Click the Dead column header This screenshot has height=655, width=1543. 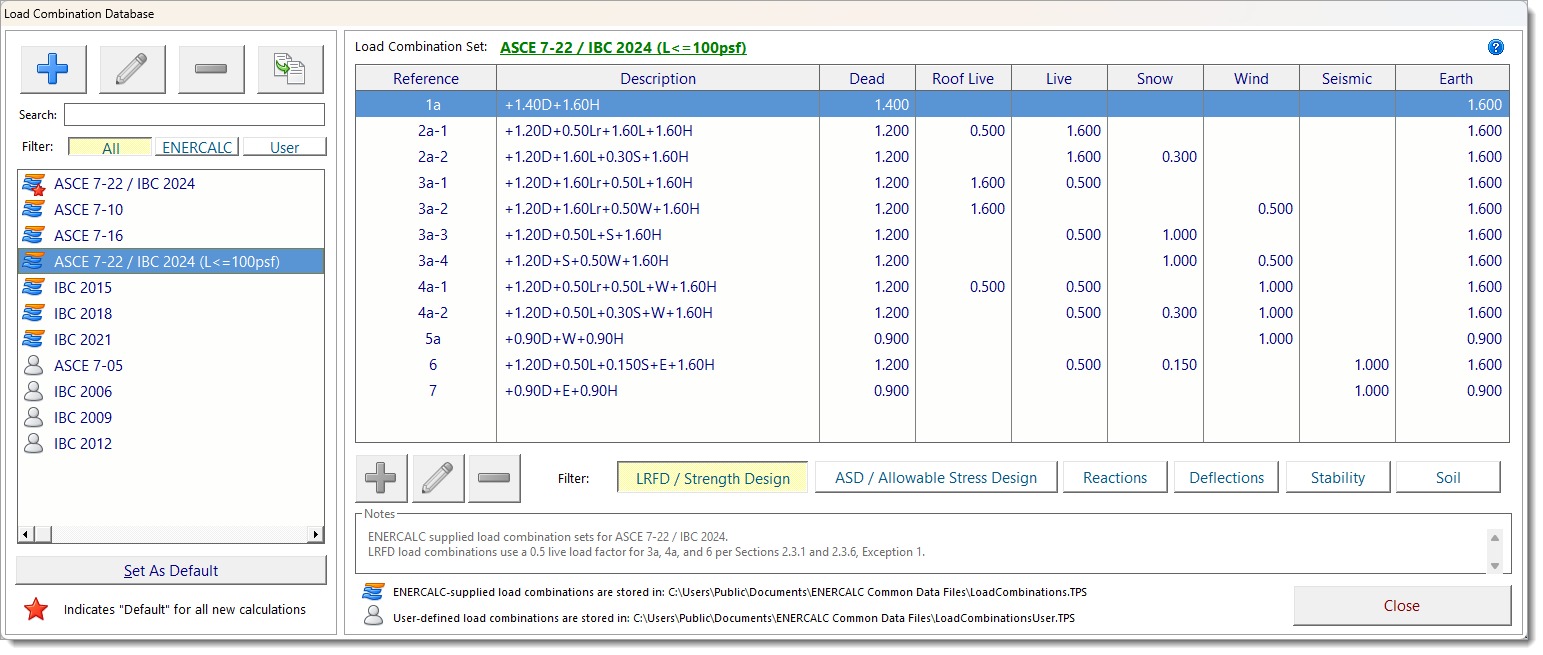[867, 79]
